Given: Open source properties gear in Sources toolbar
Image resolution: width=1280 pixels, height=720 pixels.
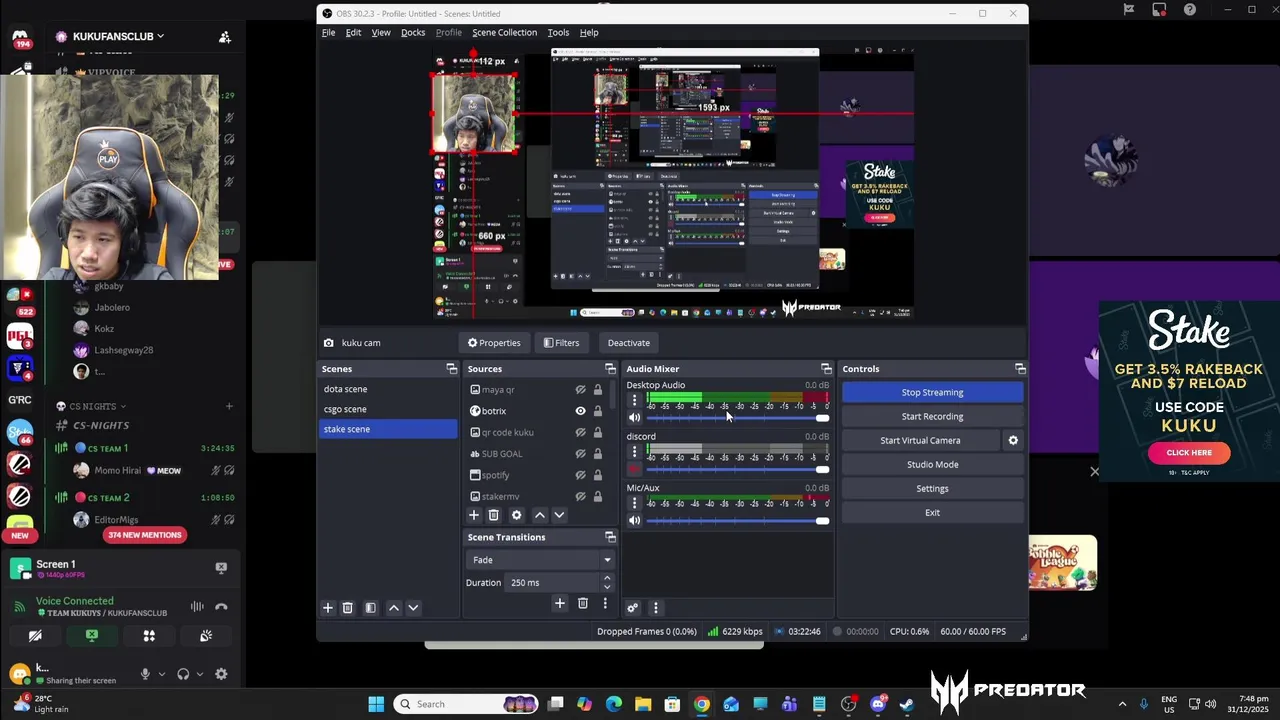Looking at the screenshot, I should pos(516,515).
